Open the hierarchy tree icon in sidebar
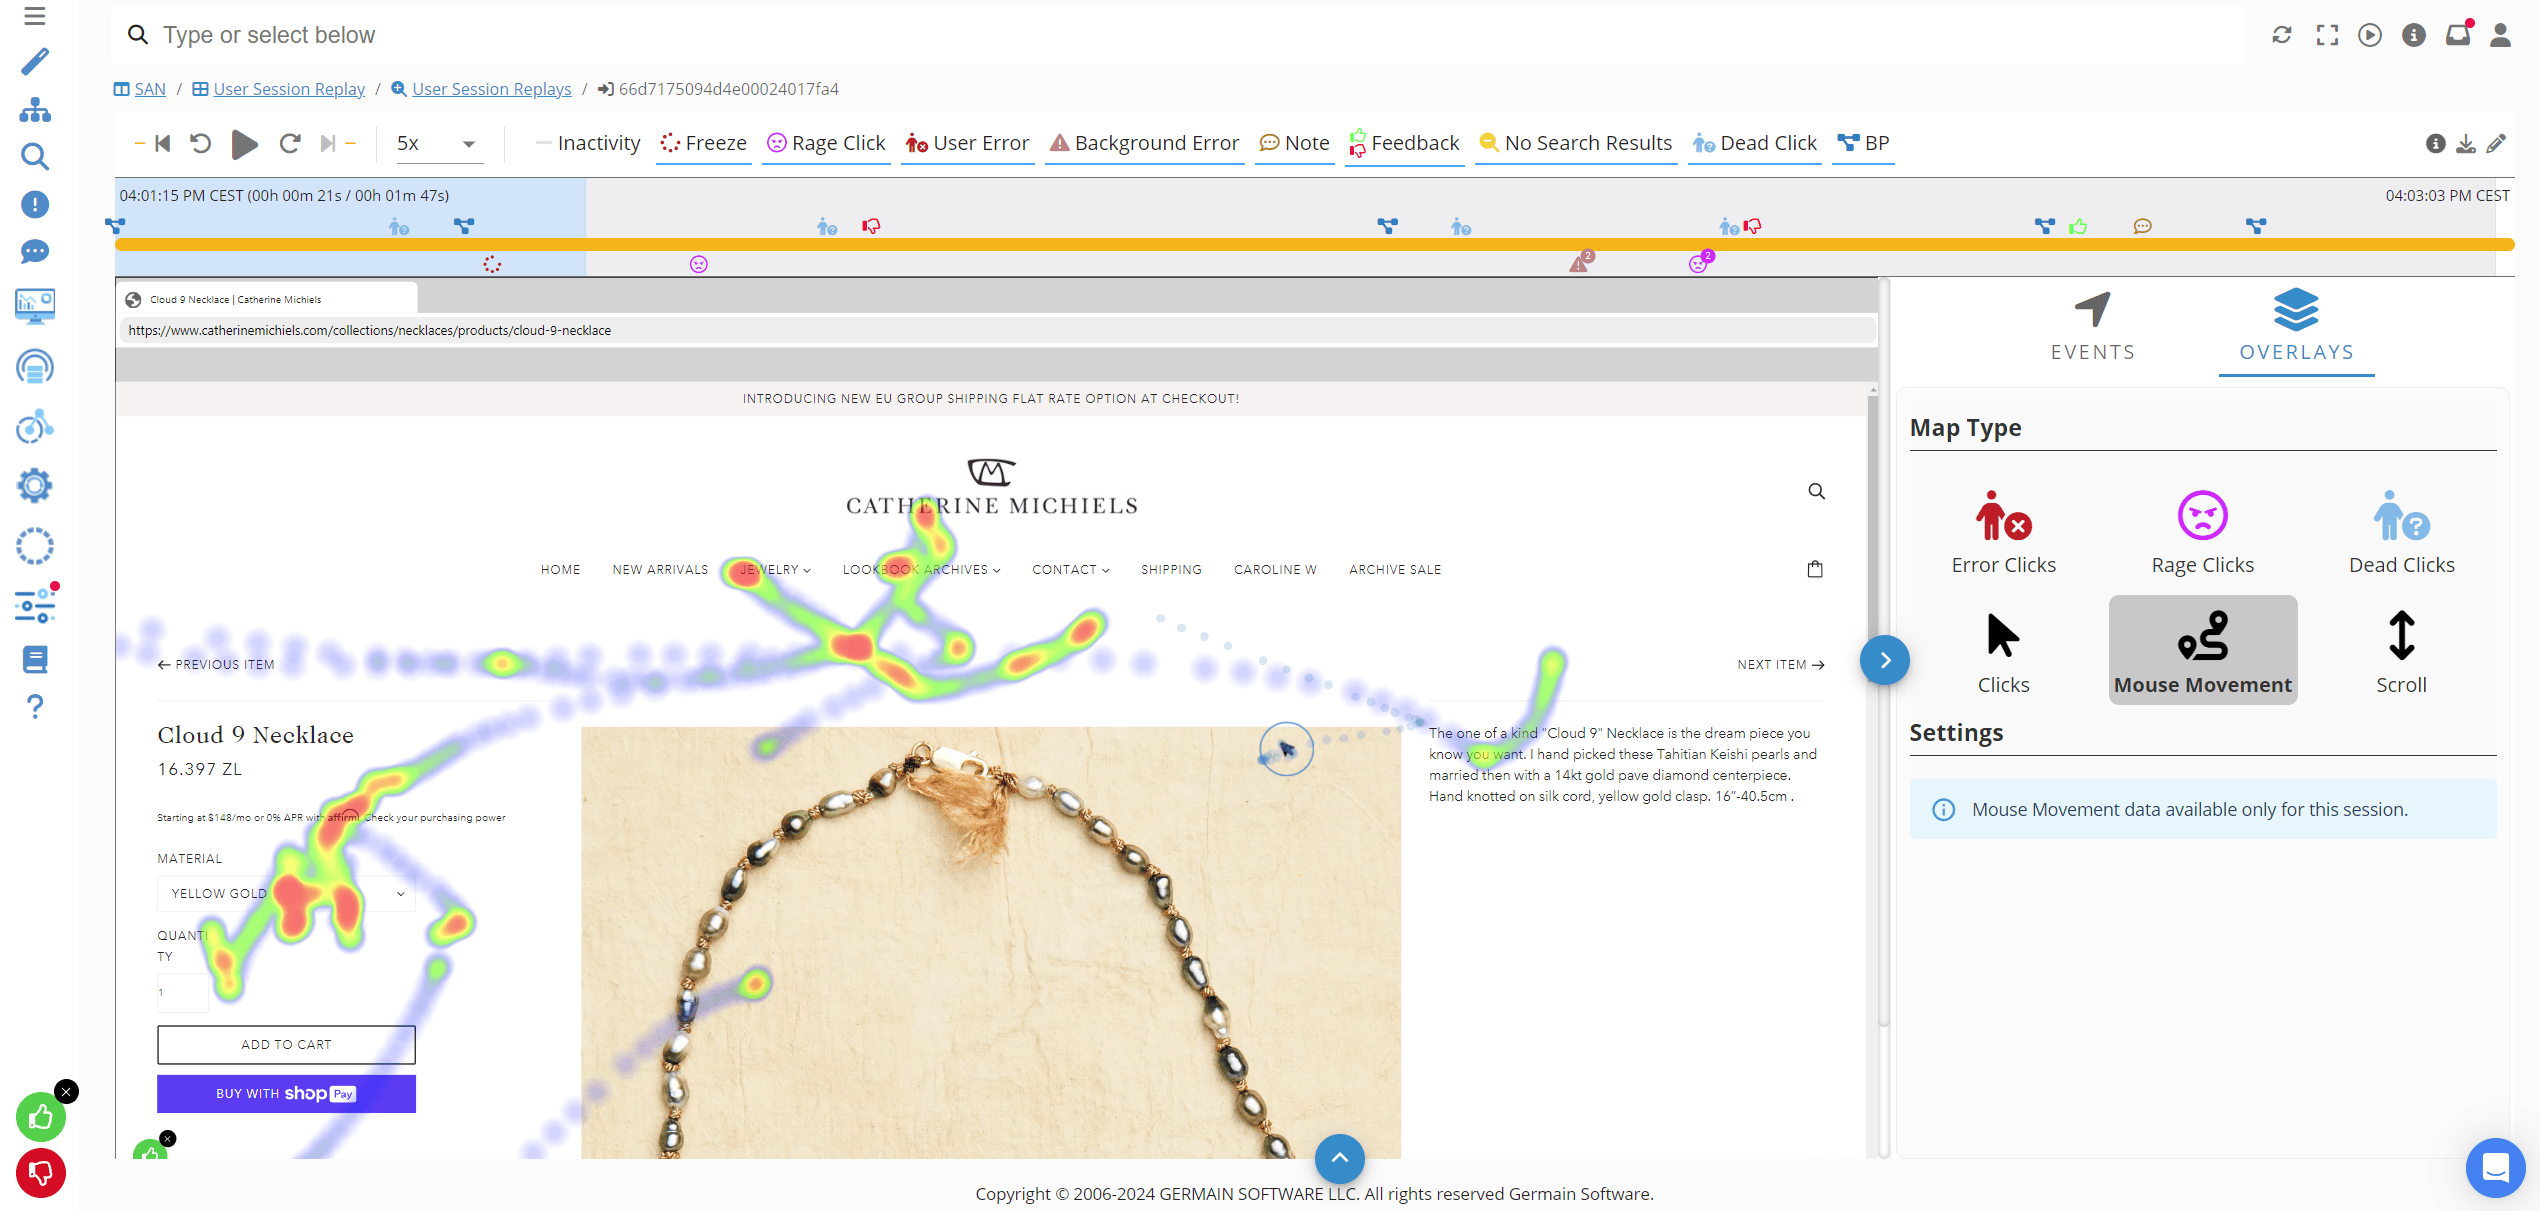Viewport: 2540px width, 1211px height. 35,109
